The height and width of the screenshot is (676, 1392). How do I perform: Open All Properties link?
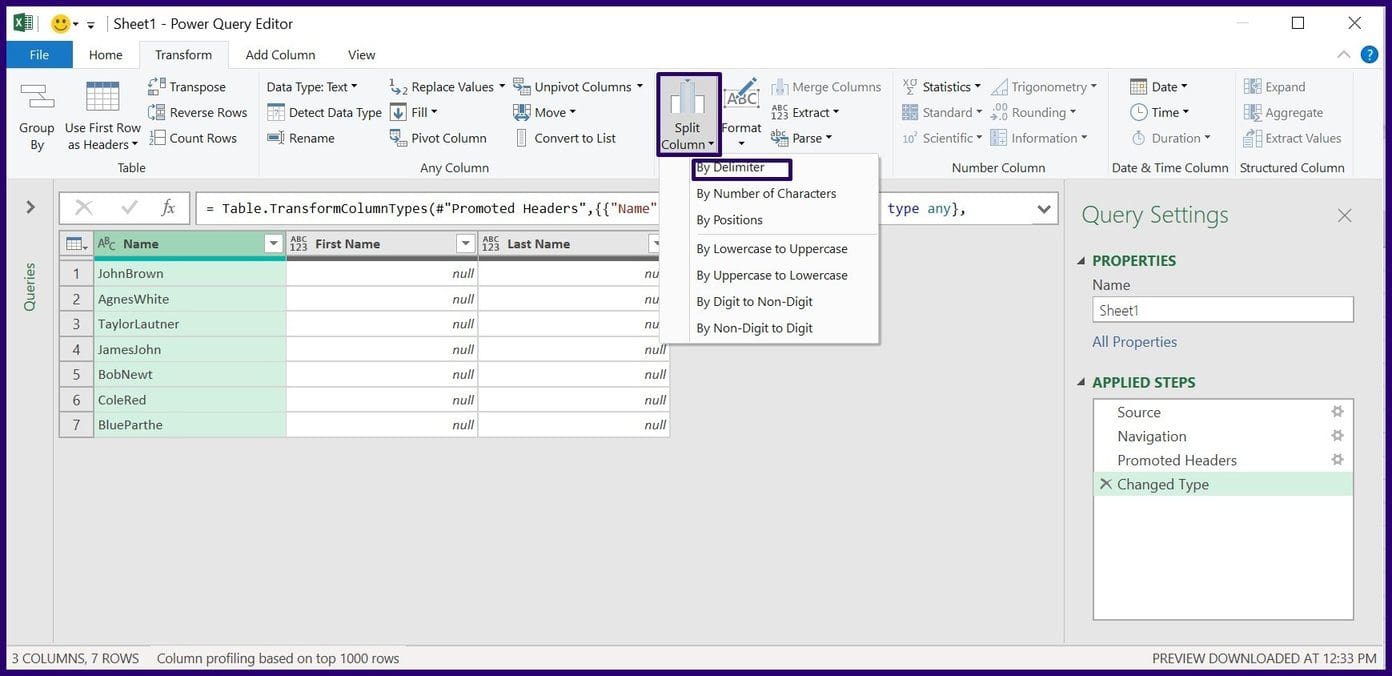1134,342
